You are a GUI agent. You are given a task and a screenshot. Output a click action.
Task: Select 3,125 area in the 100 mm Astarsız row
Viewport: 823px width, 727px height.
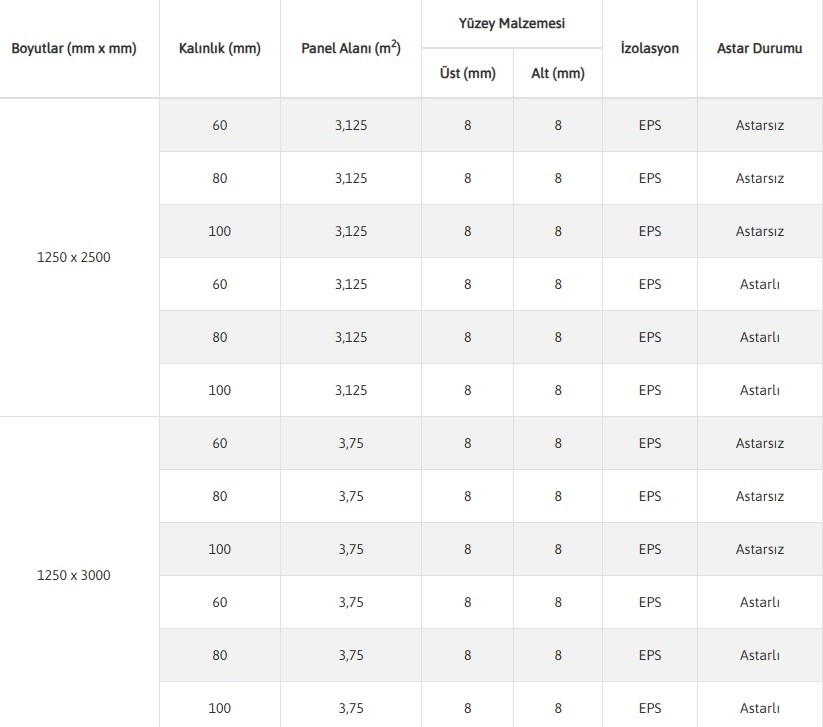coord(350,231)
